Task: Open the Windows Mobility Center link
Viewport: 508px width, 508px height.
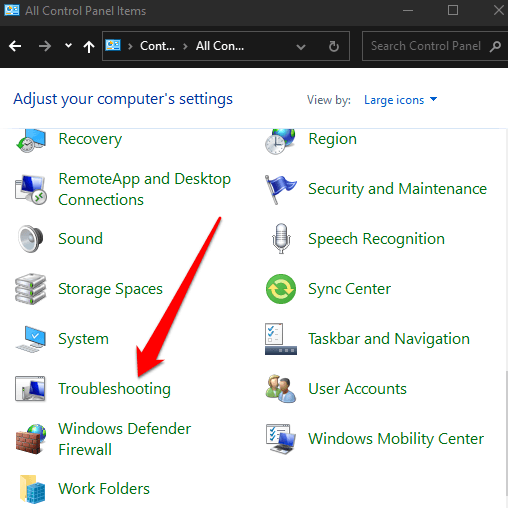Action: tap(396, 439)
